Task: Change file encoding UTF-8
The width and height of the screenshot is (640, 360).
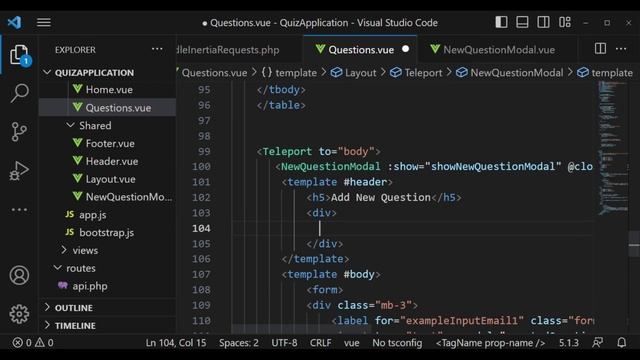Action: pyautogui.click(x=284, y=343)
